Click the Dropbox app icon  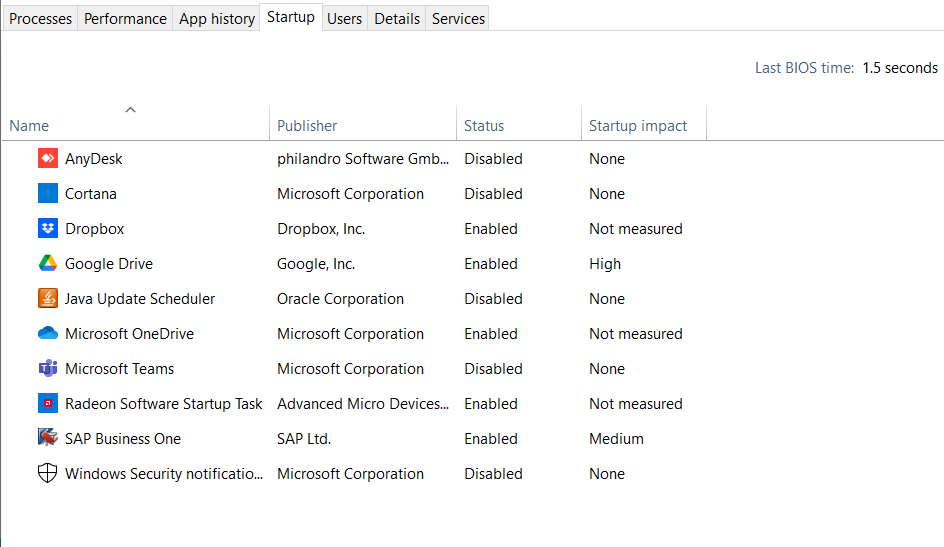tap(48, 228)
